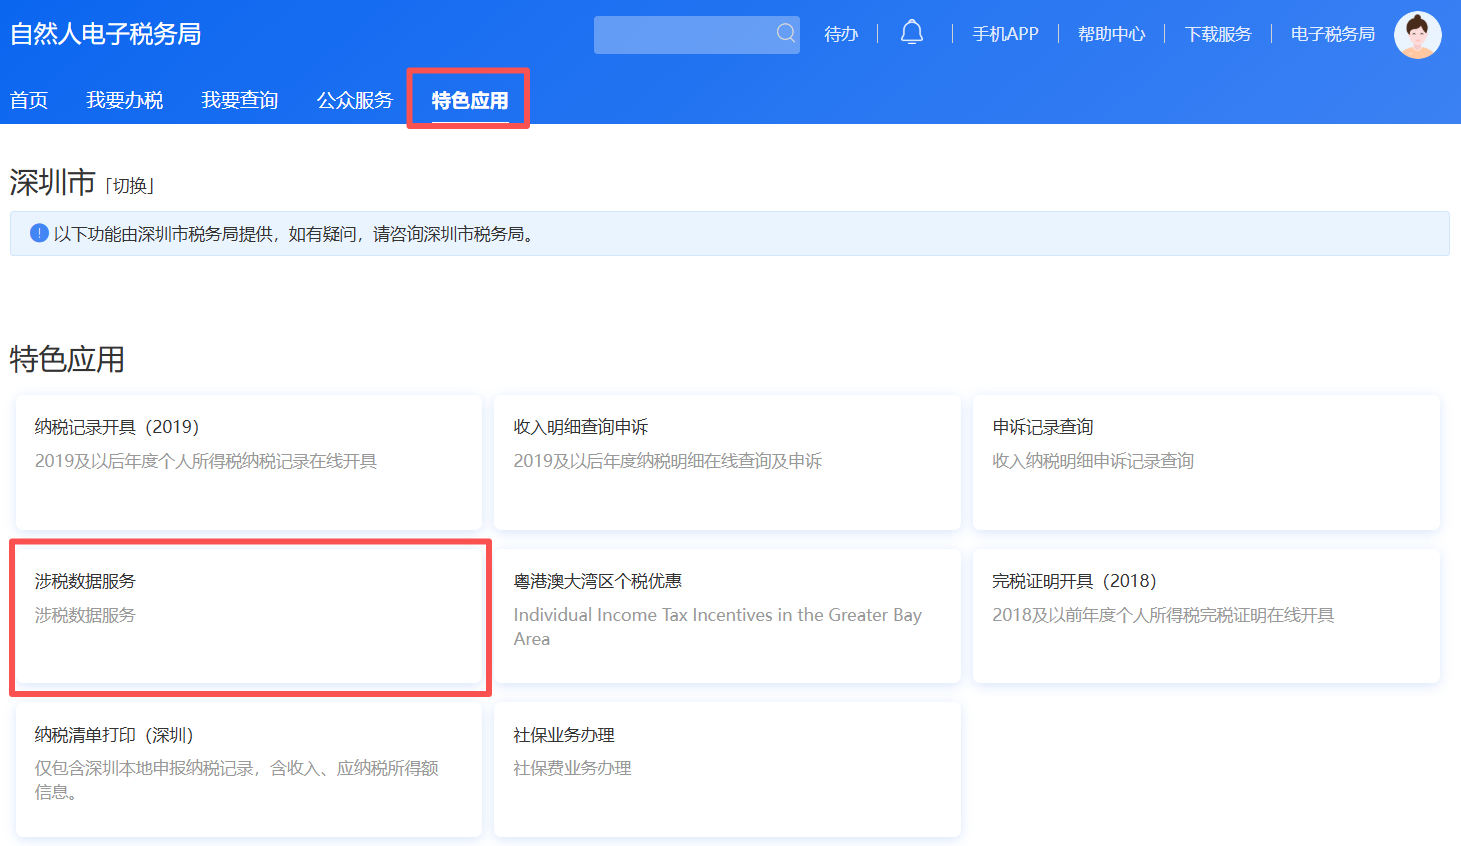
Task: Open the 社保业务办理 card
Action: click(x=726, y=769)
